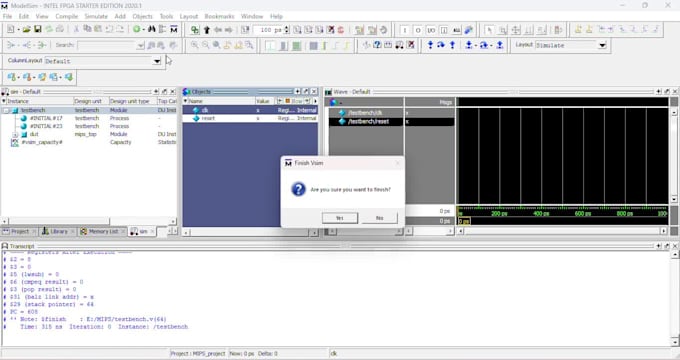Select the #INITIAL #23 process row
The image size is (680, 360).
(x=89, y=126)
